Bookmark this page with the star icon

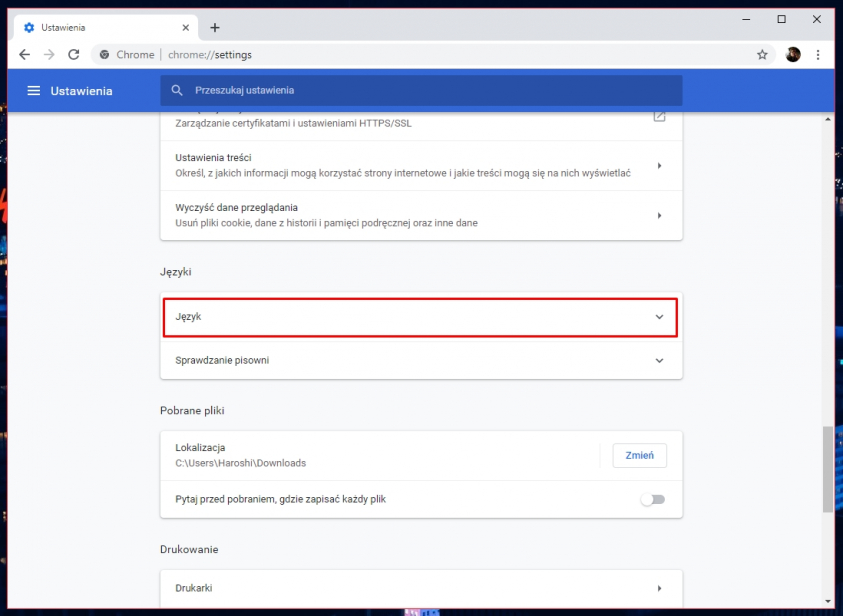[x=762, y=54]
